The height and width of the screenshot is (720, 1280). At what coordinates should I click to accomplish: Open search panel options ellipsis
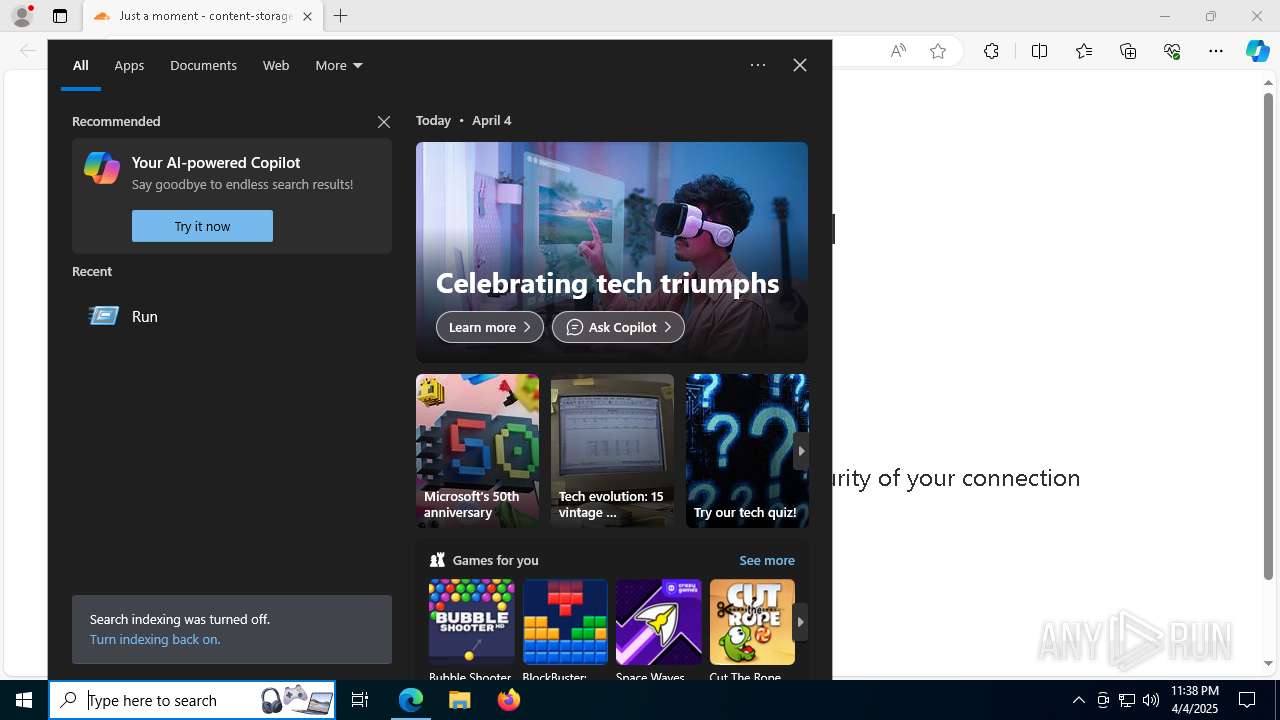click(x=758, y=65)
